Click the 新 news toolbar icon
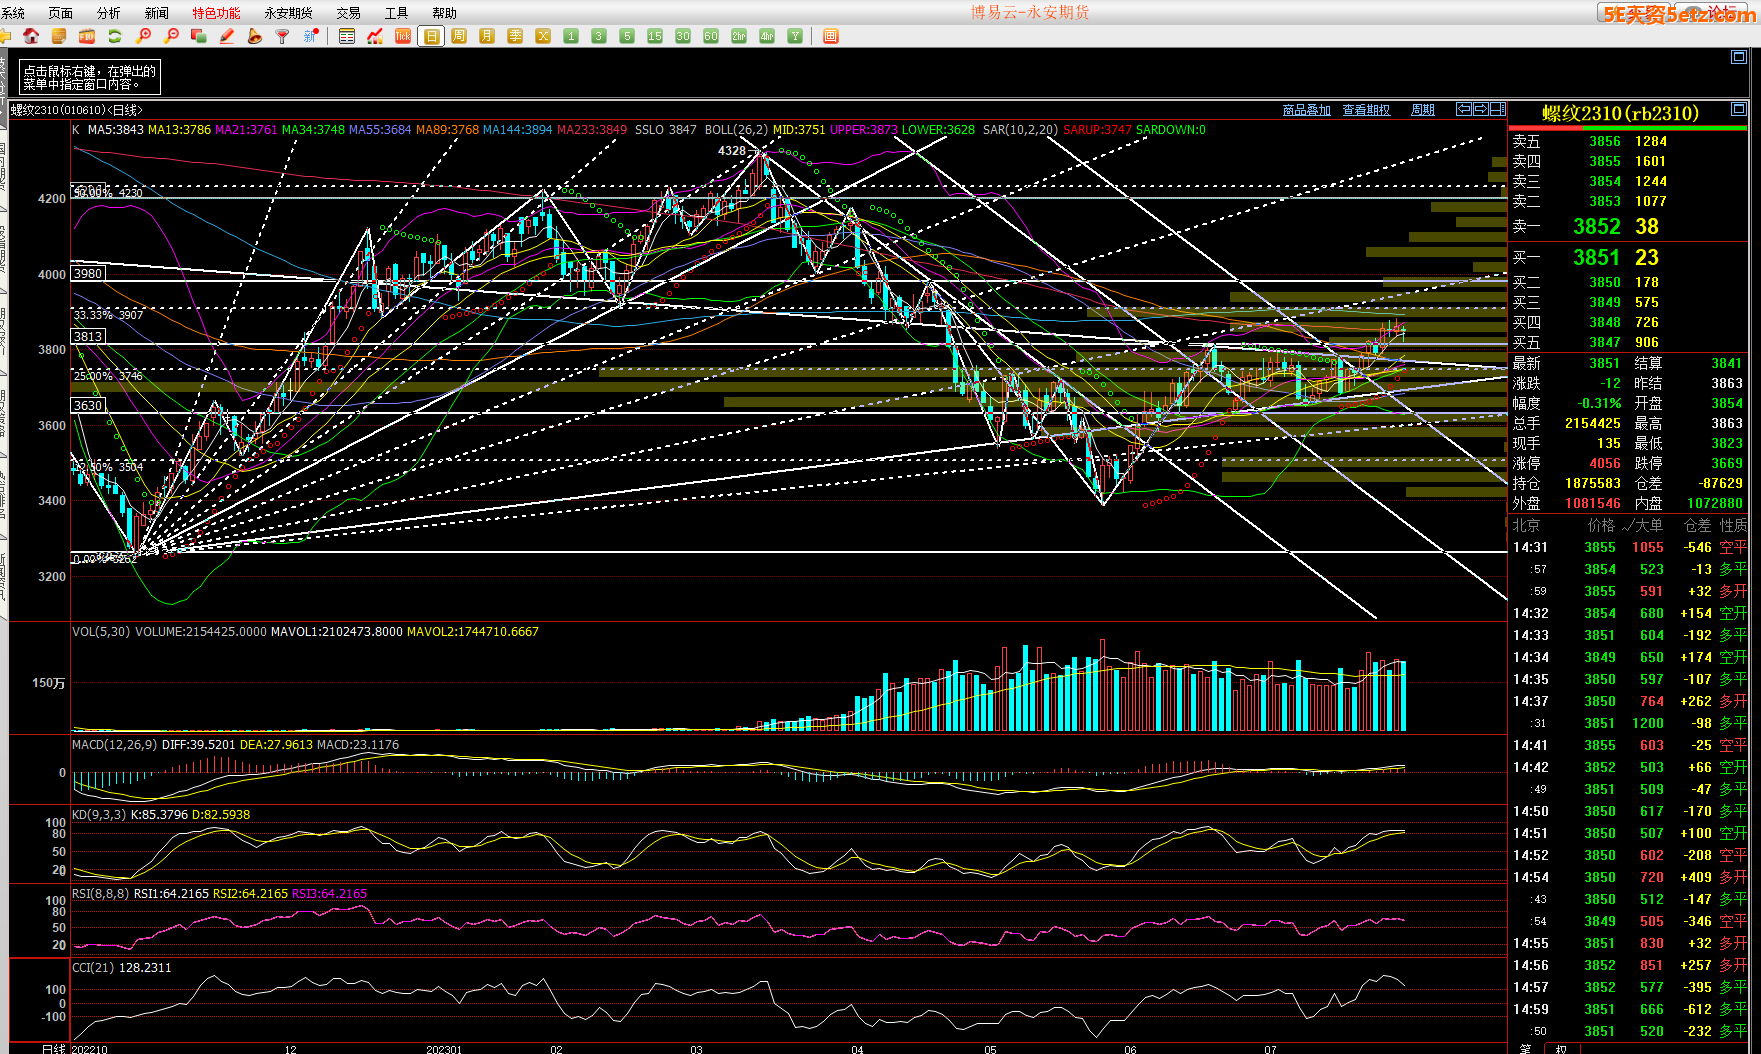1761x1054 pixels. coord(311,36)
